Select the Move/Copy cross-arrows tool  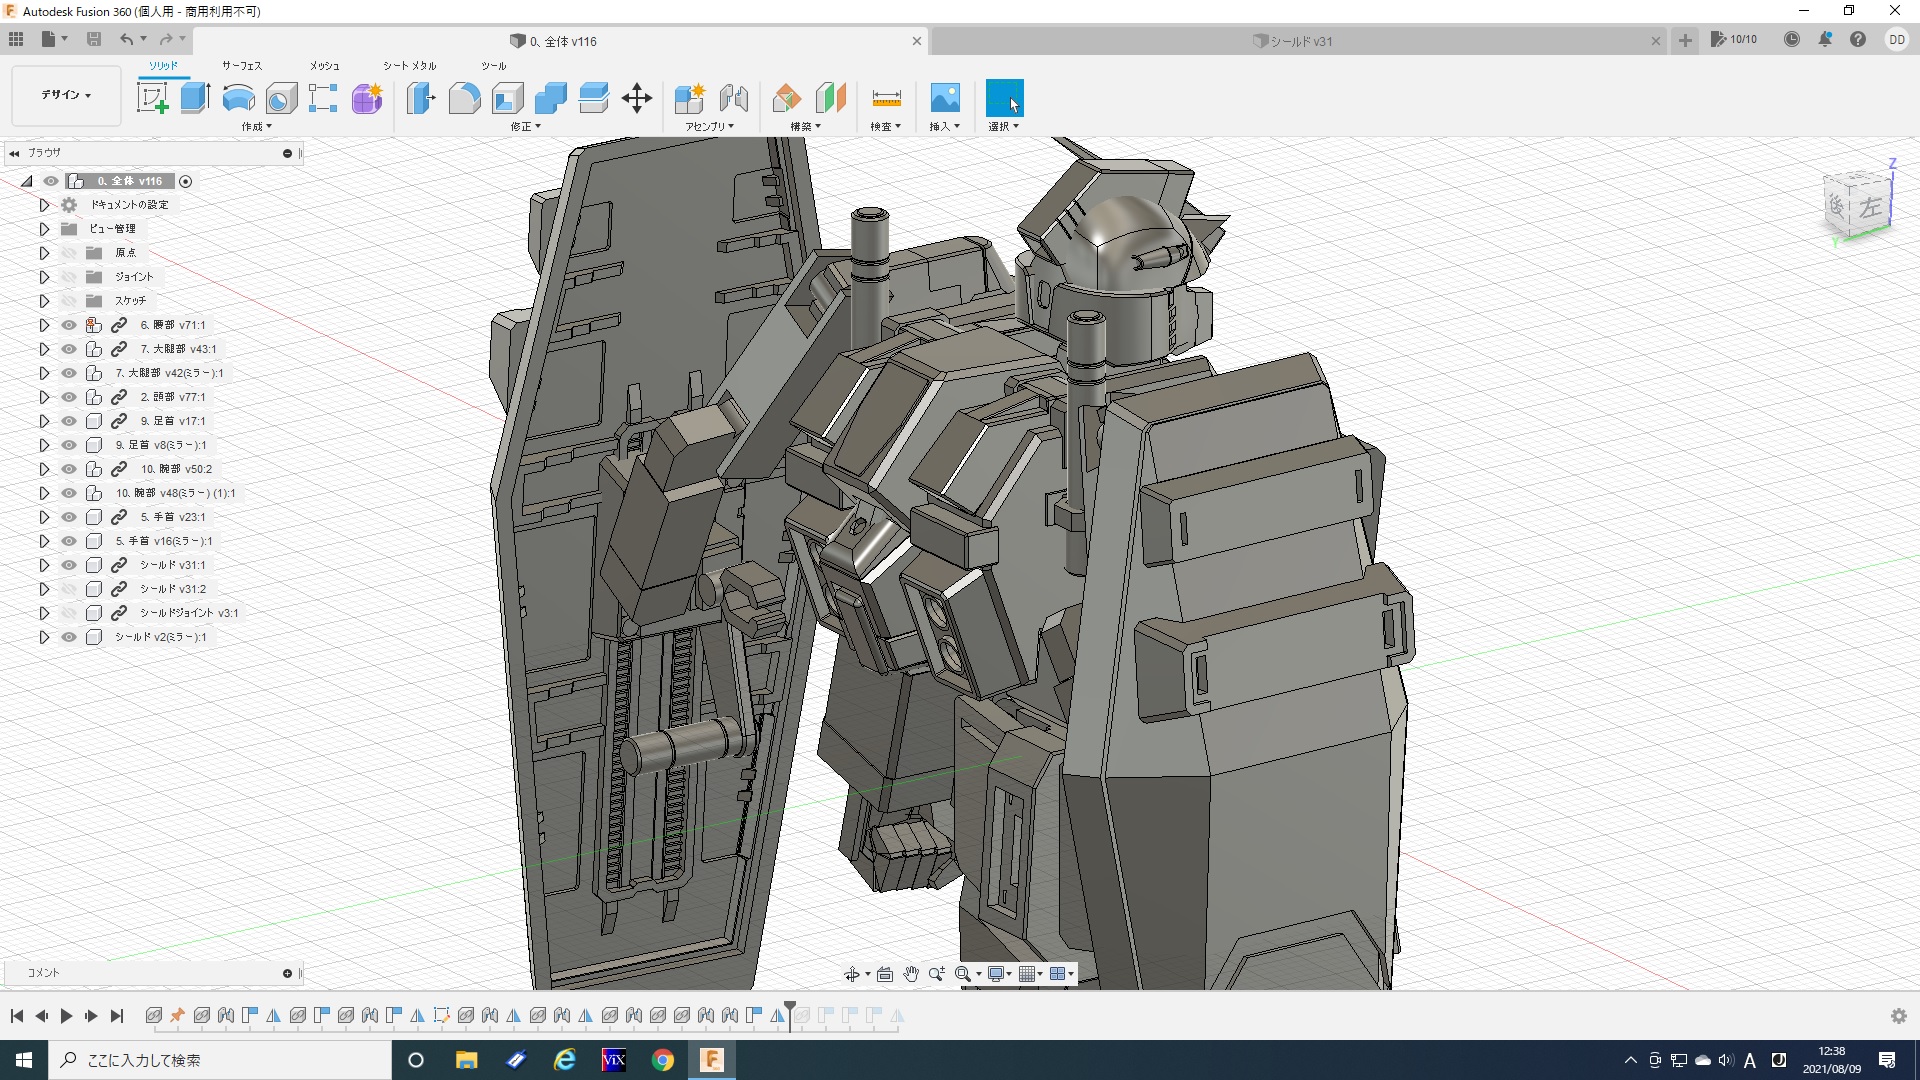636,98
